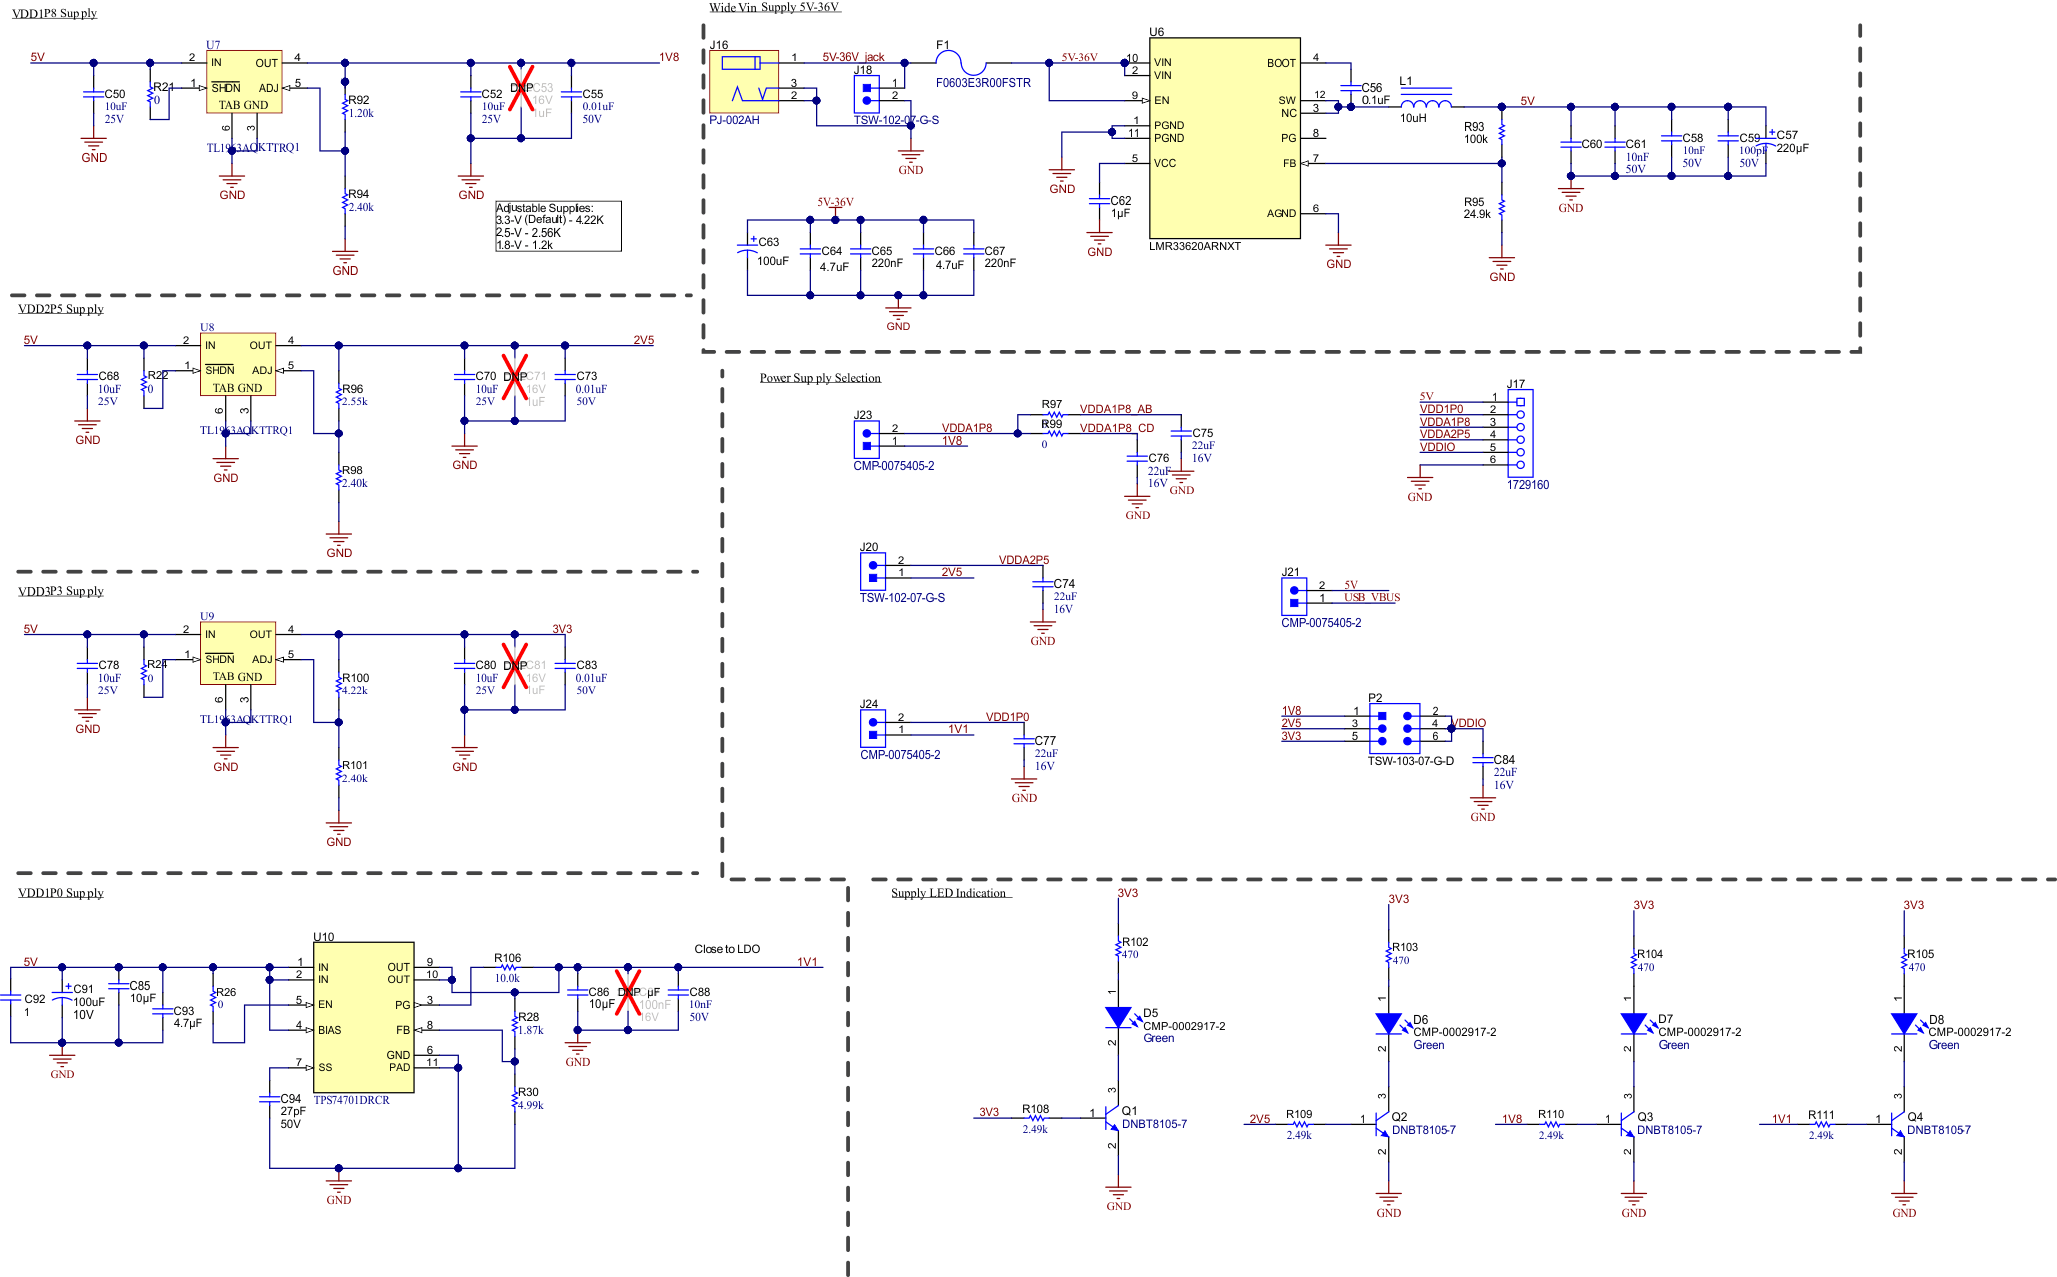Viewport: 2057px width, 1277px height.
Task: Click resistor R106 10.0k
Action: point(508,967)
